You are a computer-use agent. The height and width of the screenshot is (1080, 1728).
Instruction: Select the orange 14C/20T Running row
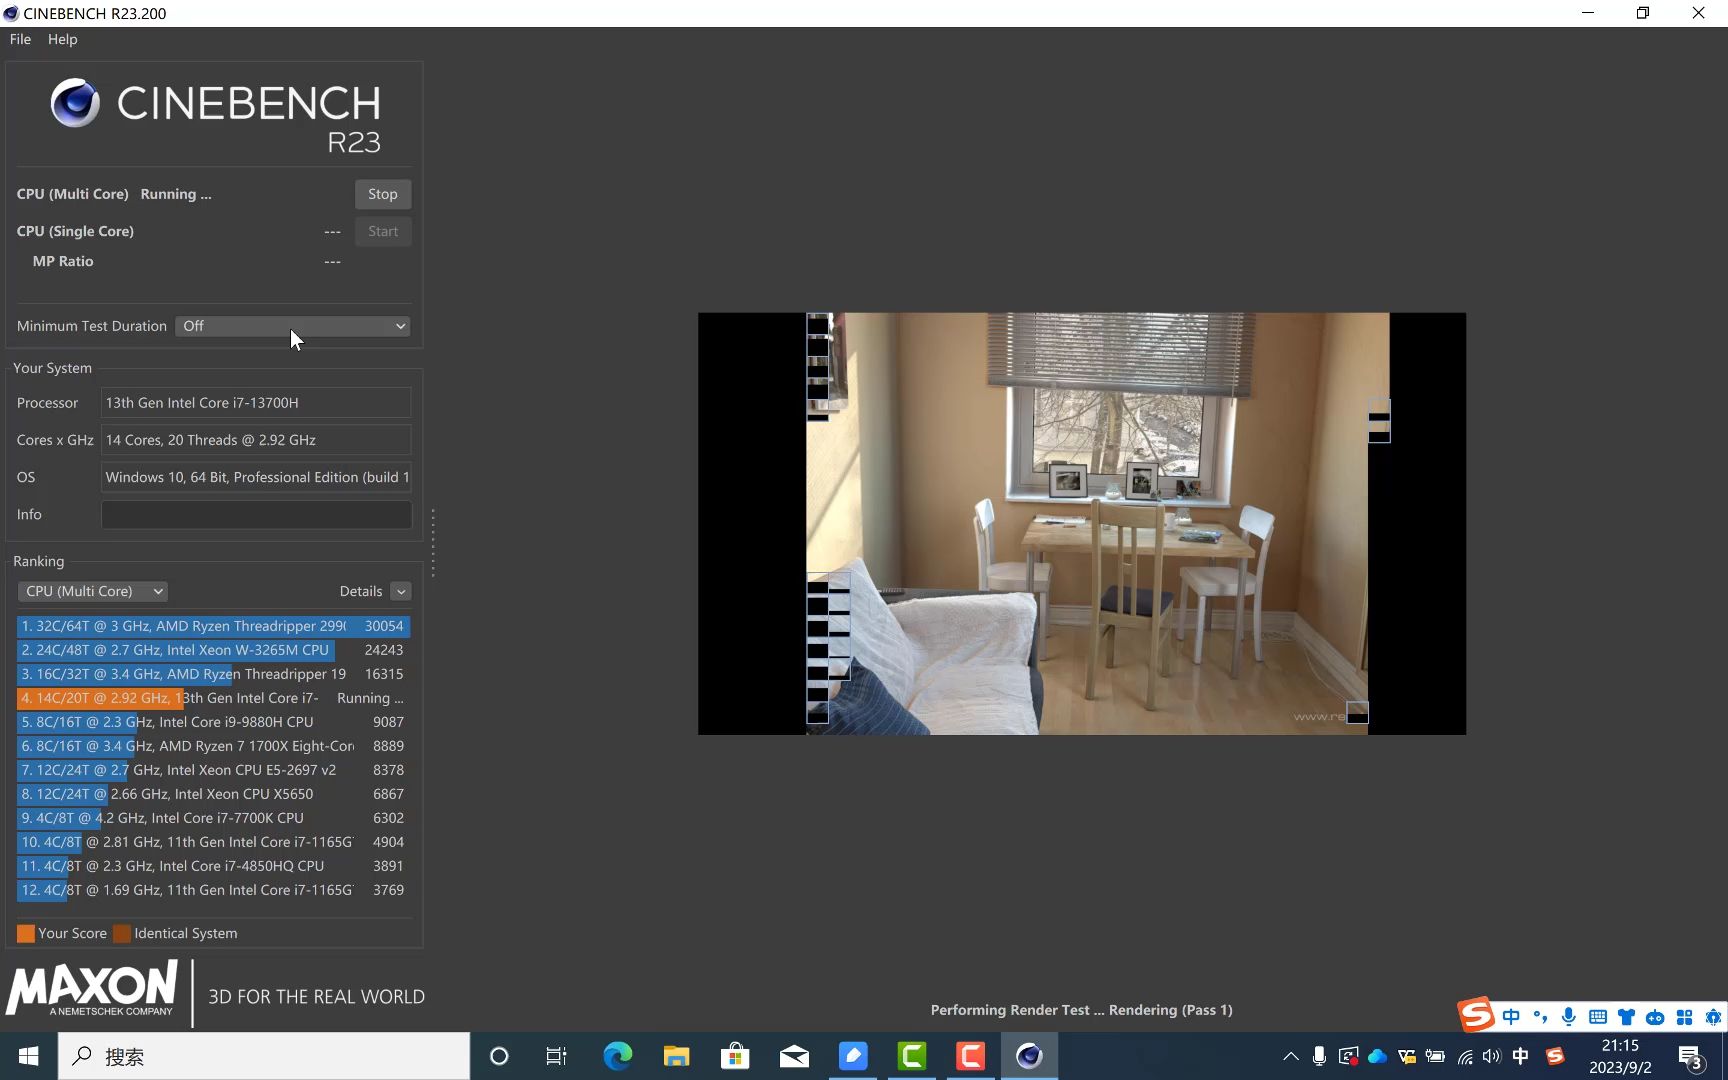[x=213, y=698]
